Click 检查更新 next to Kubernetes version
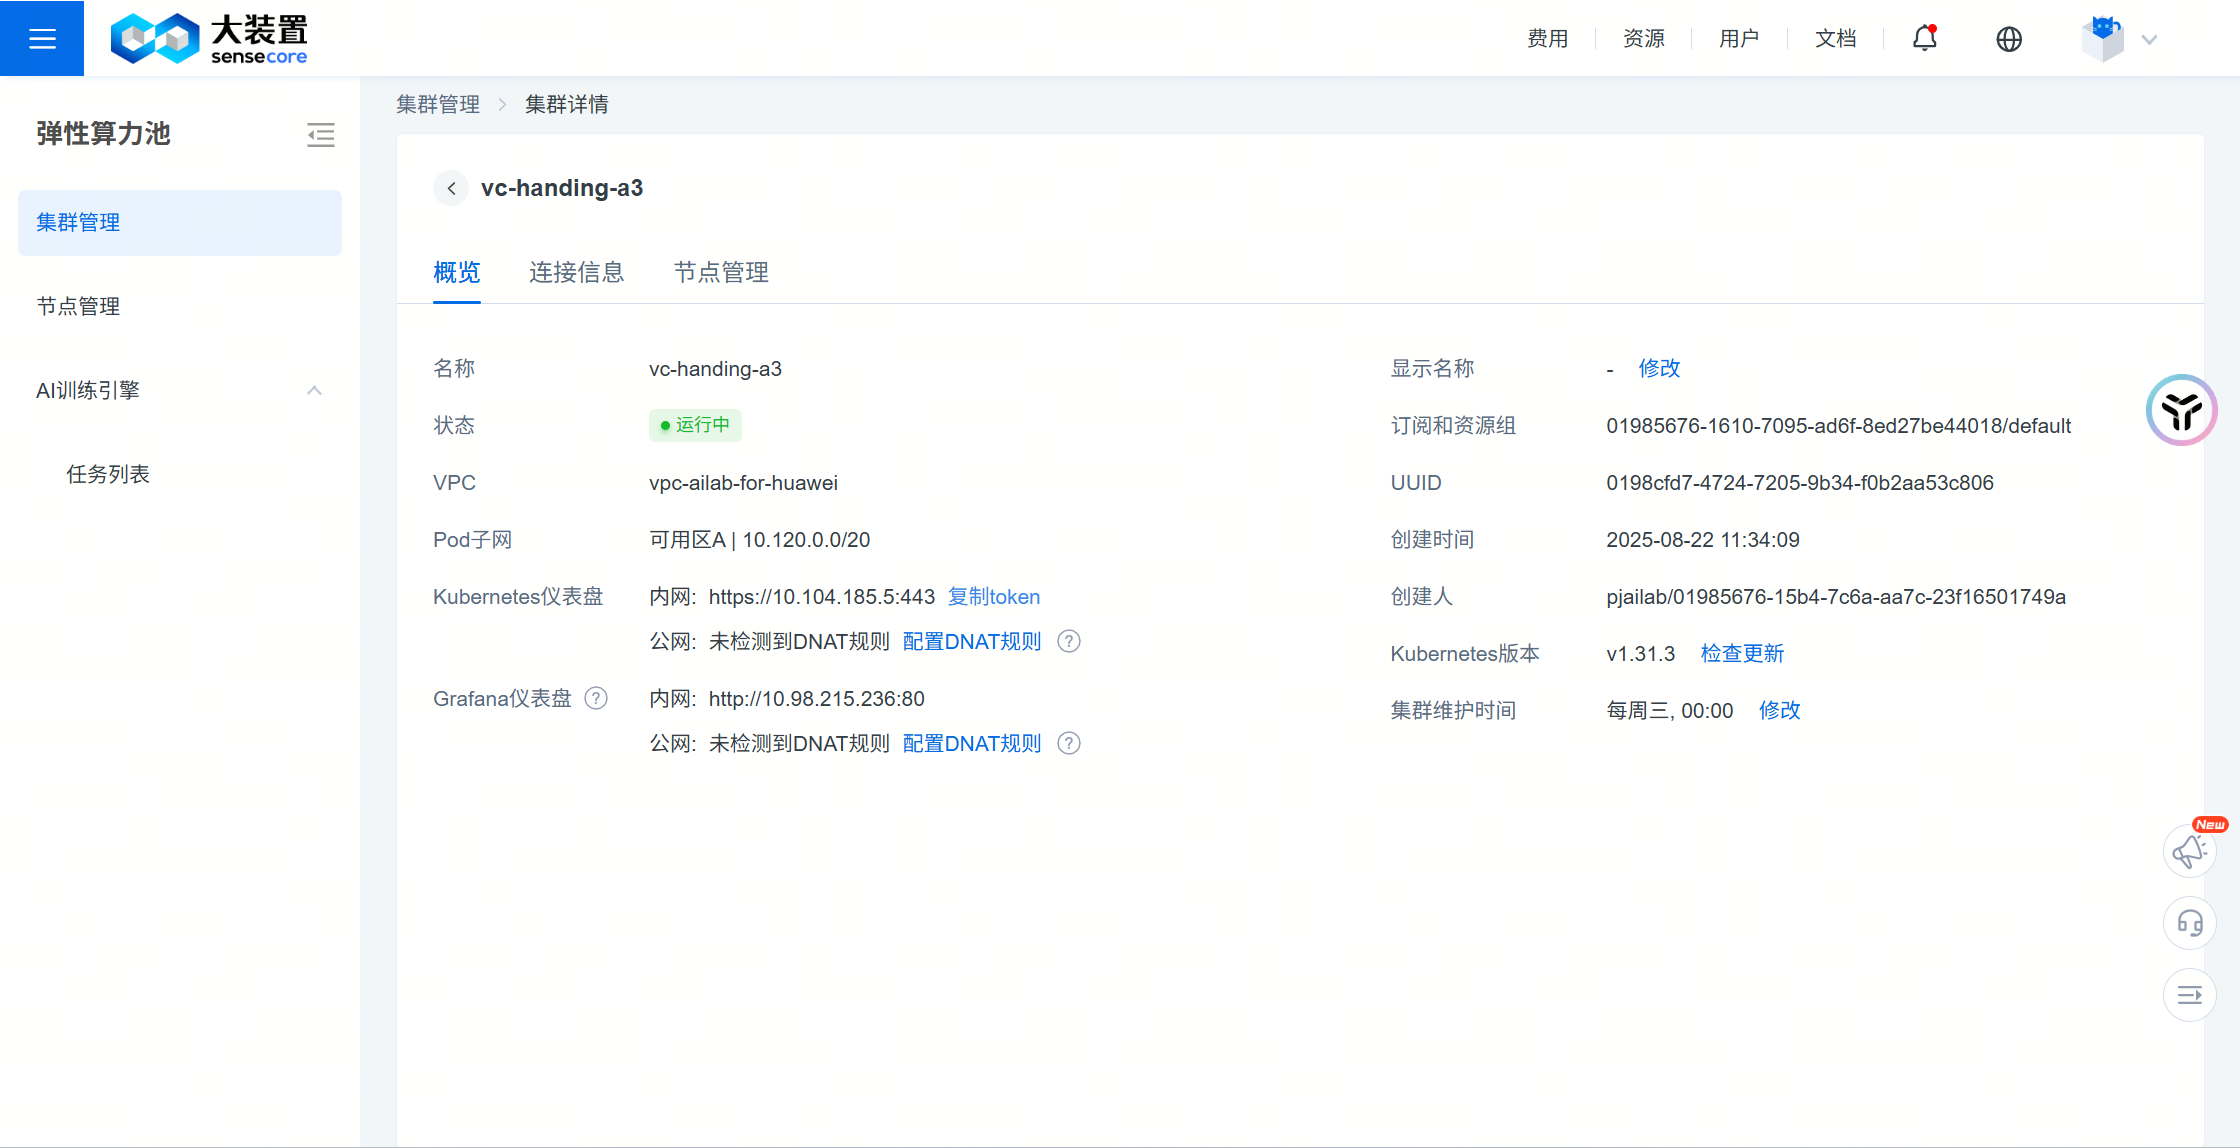 (1742, 654)
